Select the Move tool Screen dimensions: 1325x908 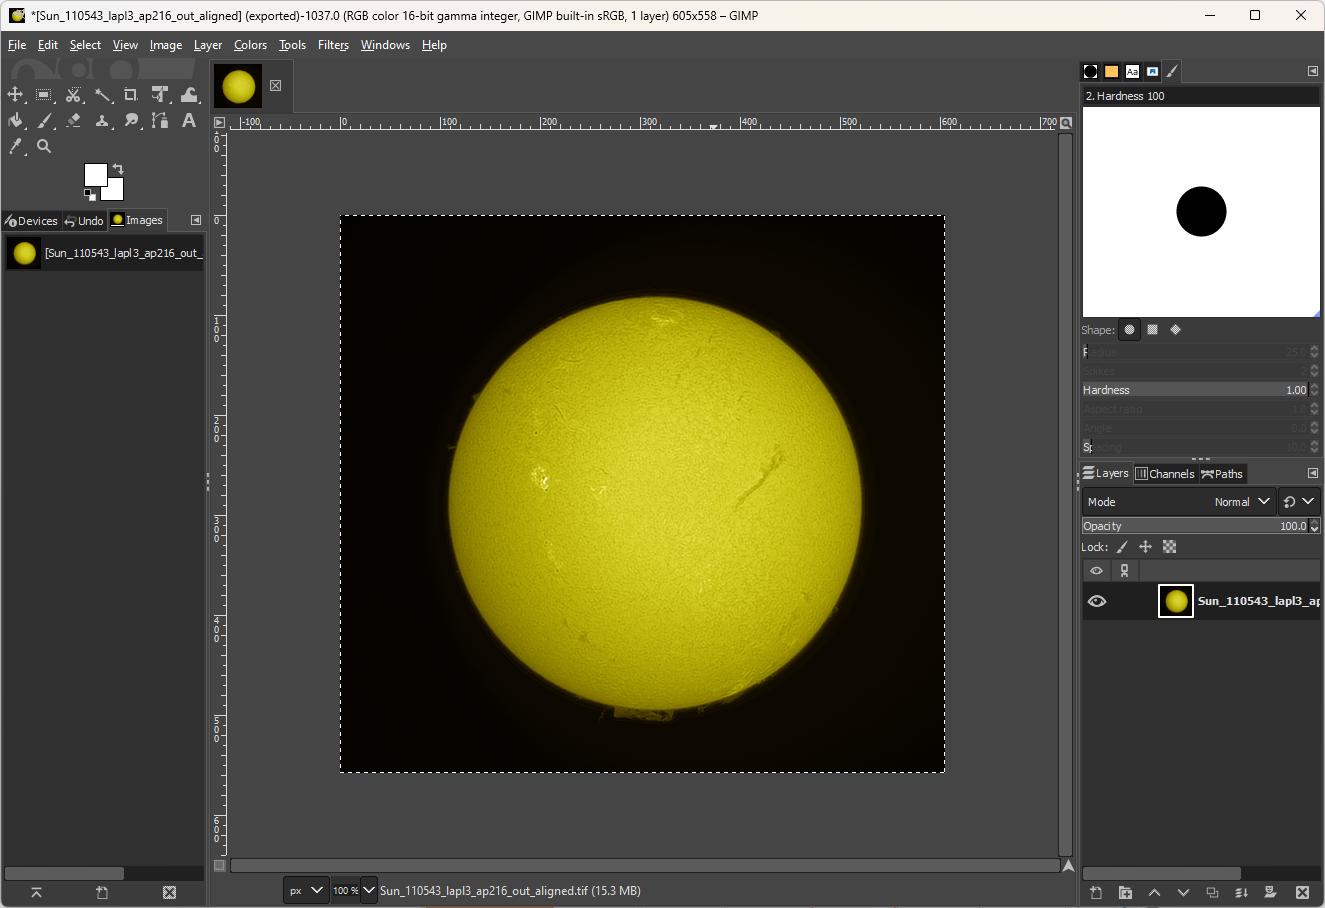click(x=15, y=95)
